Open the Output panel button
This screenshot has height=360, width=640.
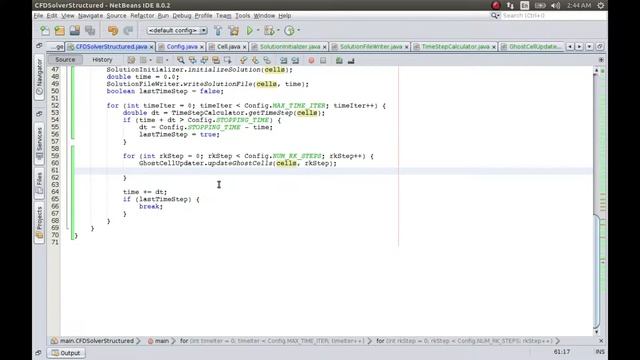click(x=66, y=353)
